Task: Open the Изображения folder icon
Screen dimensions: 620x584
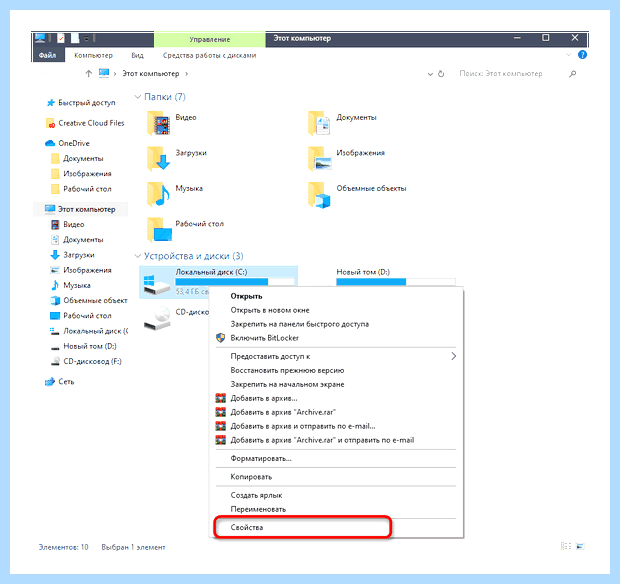Action: tap(319, 159)
